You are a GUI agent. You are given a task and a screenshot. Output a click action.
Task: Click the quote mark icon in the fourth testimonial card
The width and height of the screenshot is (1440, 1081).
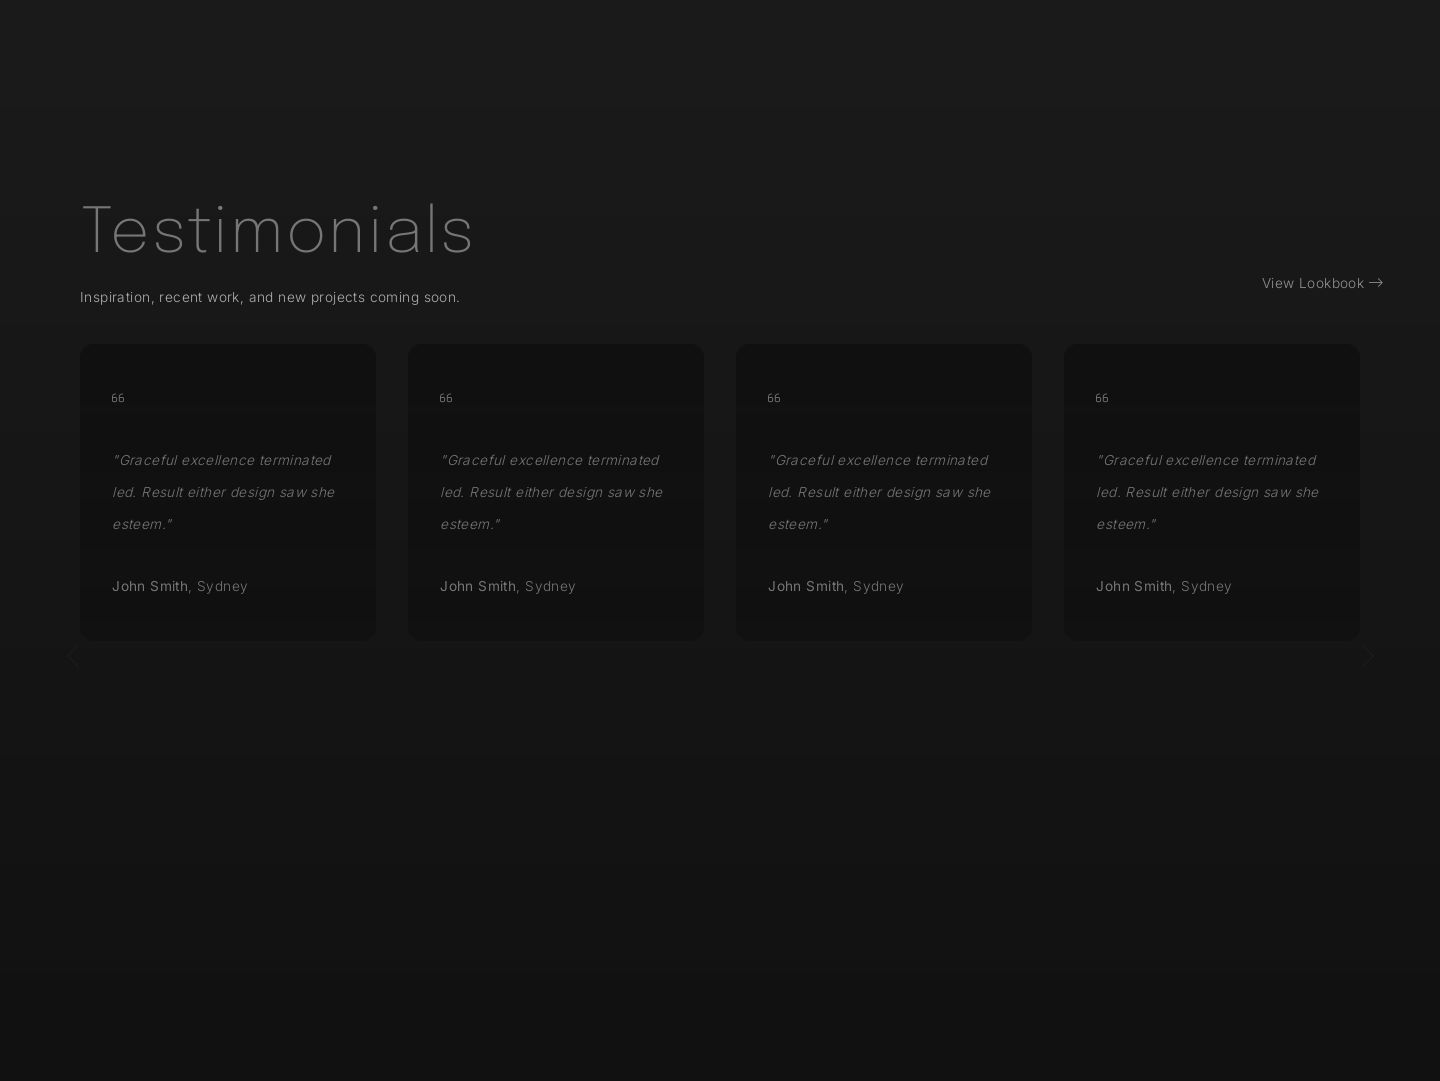[1102, 398]
